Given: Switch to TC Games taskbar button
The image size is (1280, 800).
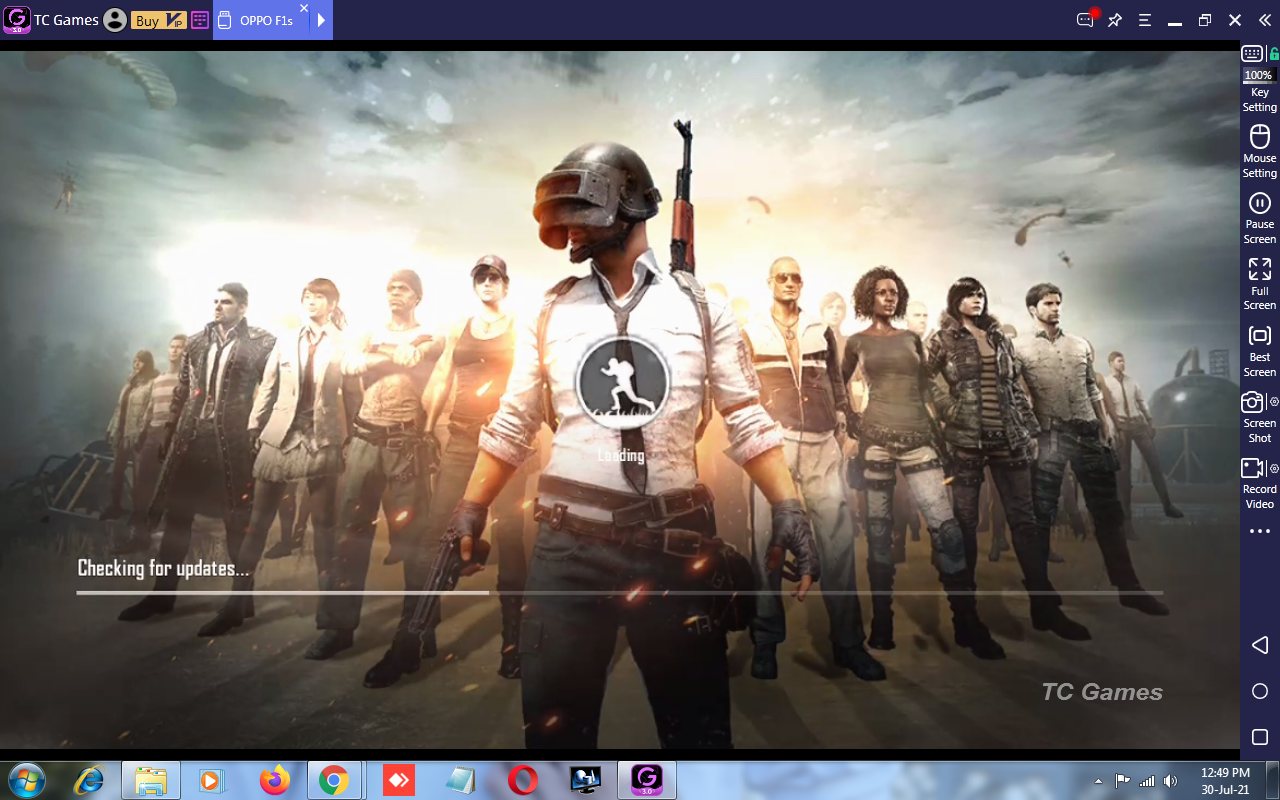Looking at the screenshot, I should point(647,780).
